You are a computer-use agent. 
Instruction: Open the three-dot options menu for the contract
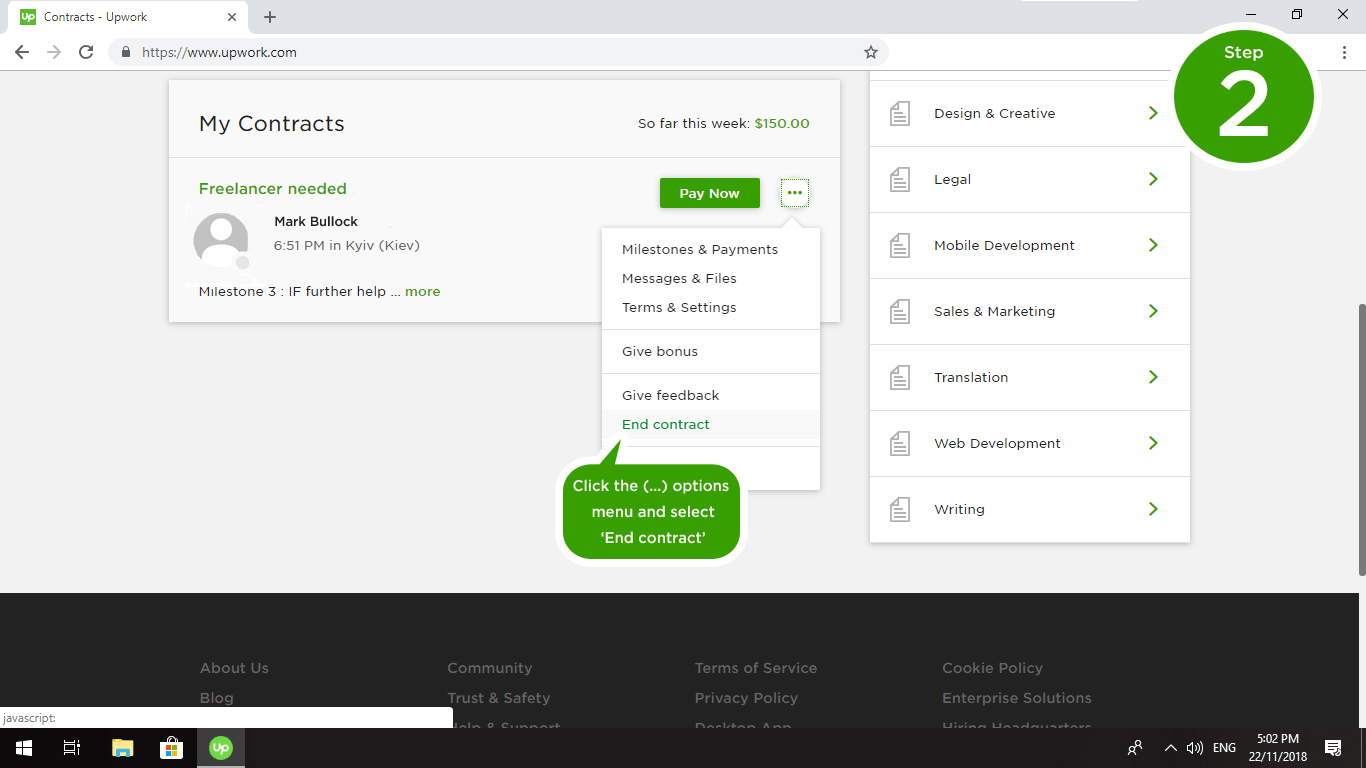click(x=795, y=193)
